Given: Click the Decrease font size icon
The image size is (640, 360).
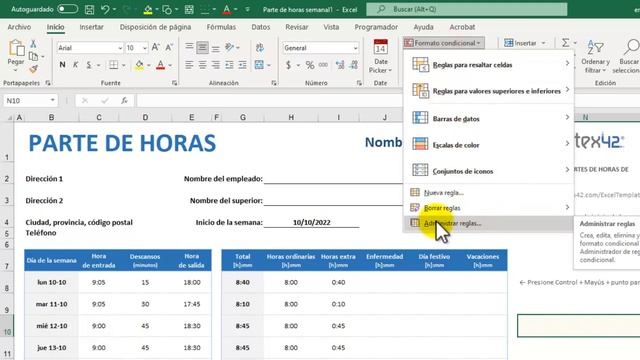Looking at the screenshot, I should pyautogui.click(x=169, y=48).
